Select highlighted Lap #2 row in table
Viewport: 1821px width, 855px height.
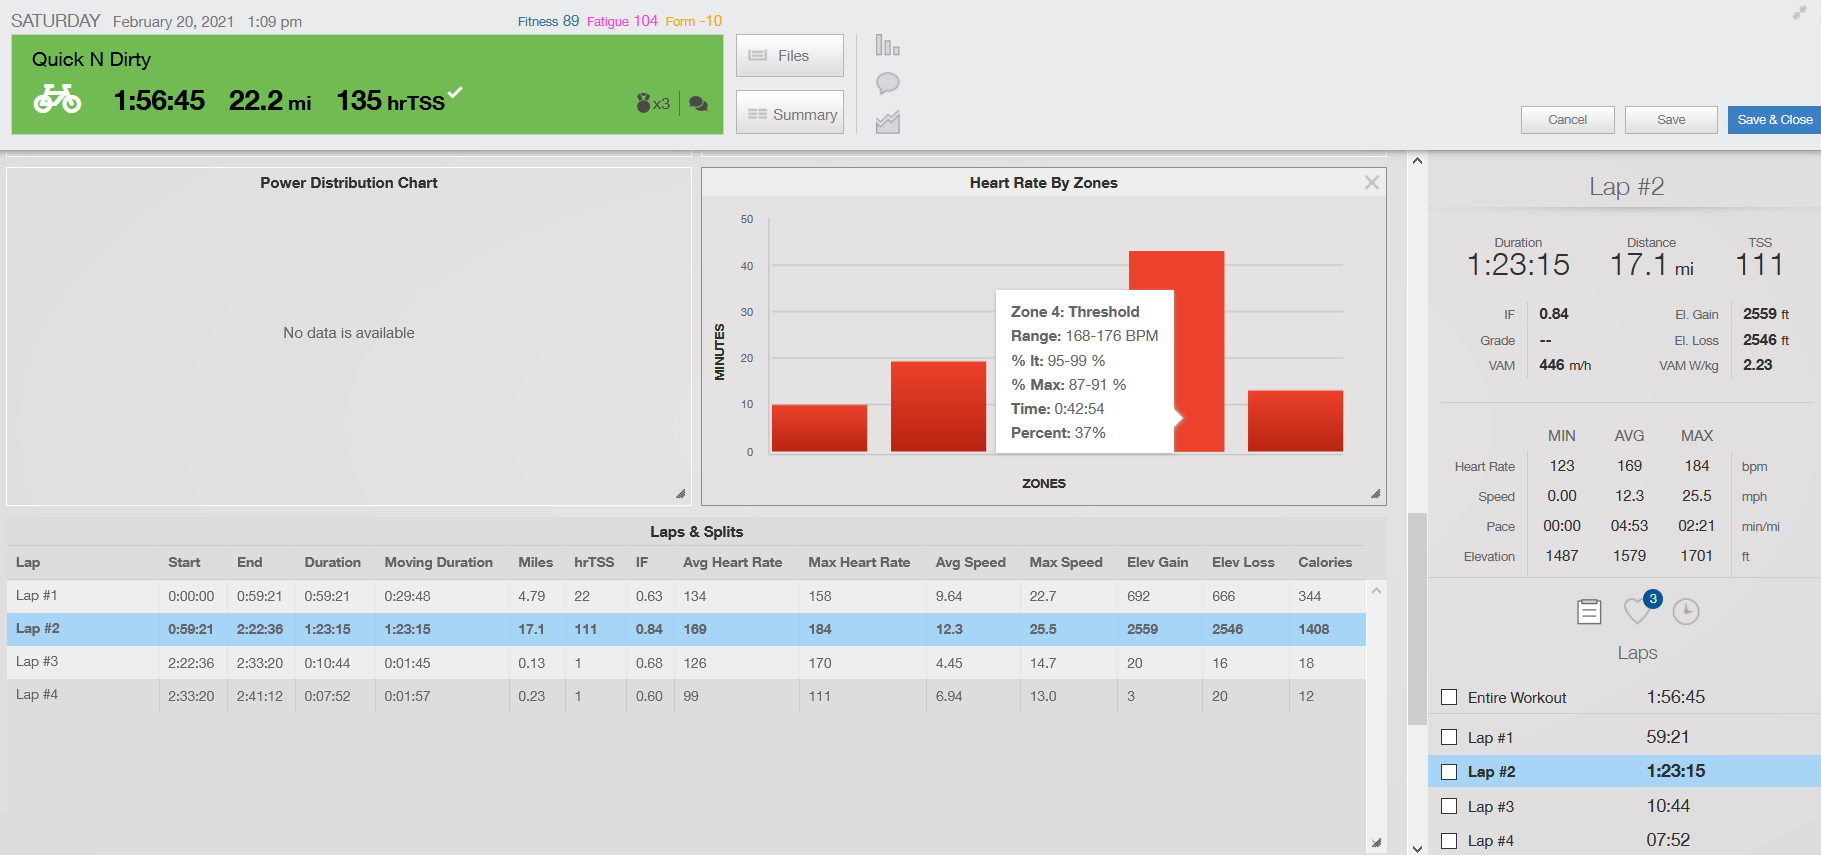(686, 629)
